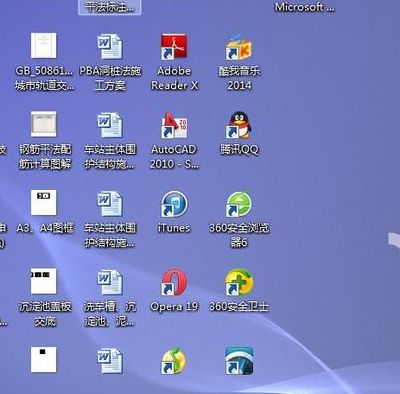Click the green-yellow ball shortcut below Opera

174,361
